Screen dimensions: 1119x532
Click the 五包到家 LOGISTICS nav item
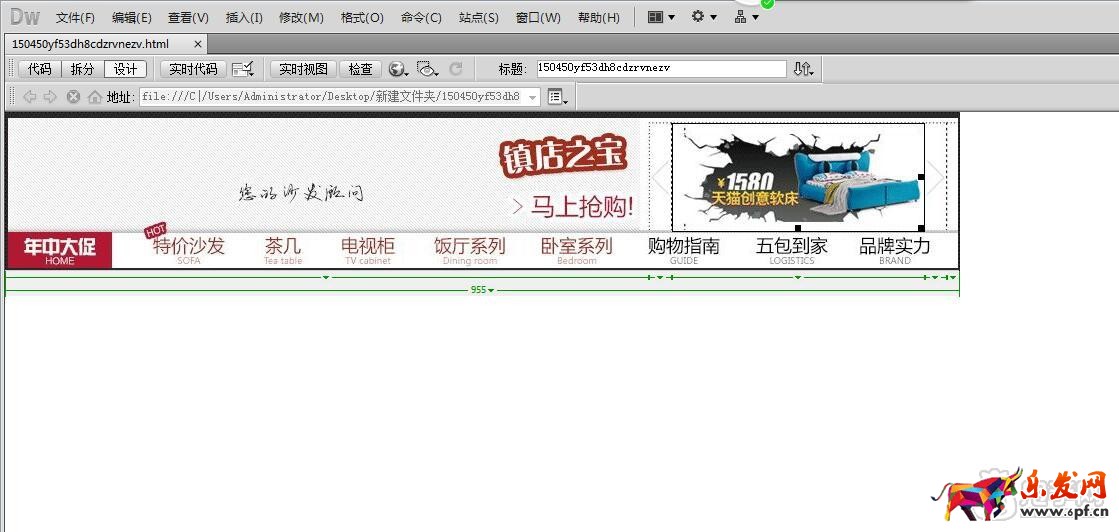[x=791, y=251]
